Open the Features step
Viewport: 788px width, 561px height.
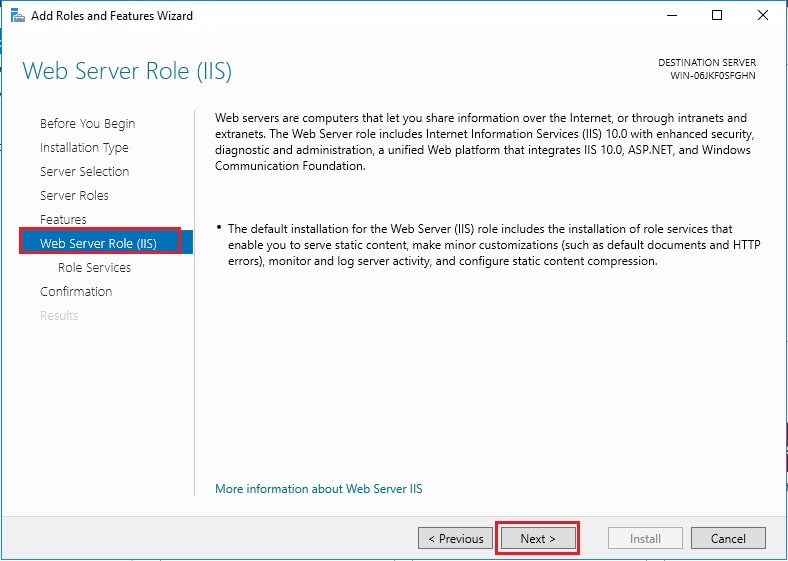[63, 220]
